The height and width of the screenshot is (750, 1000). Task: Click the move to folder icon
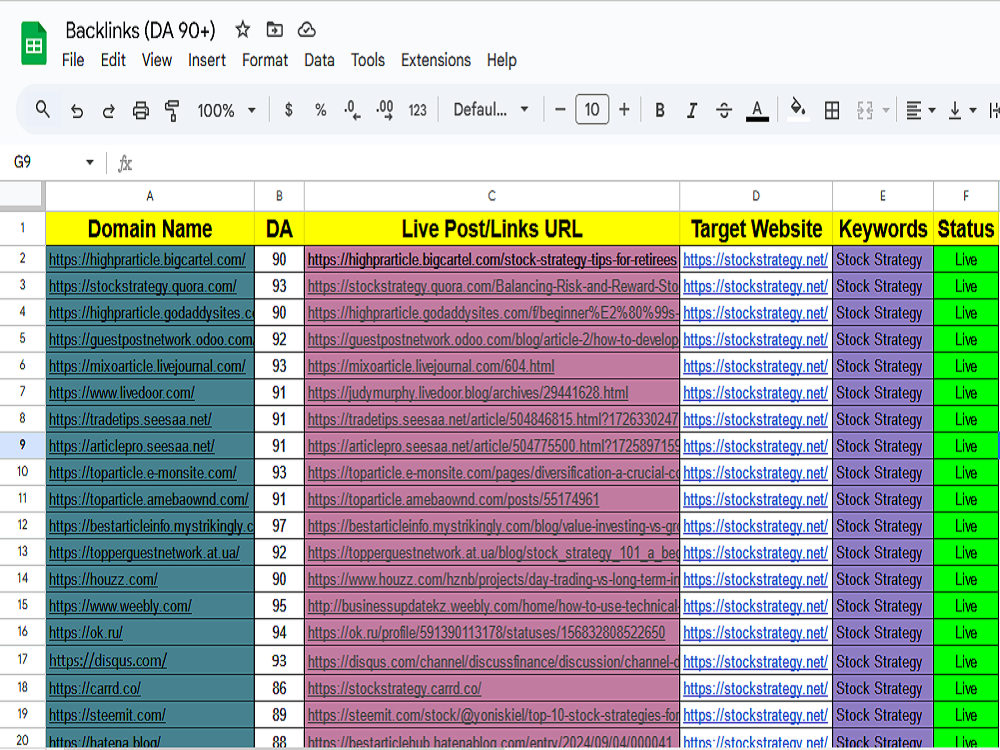pos(275,29)
